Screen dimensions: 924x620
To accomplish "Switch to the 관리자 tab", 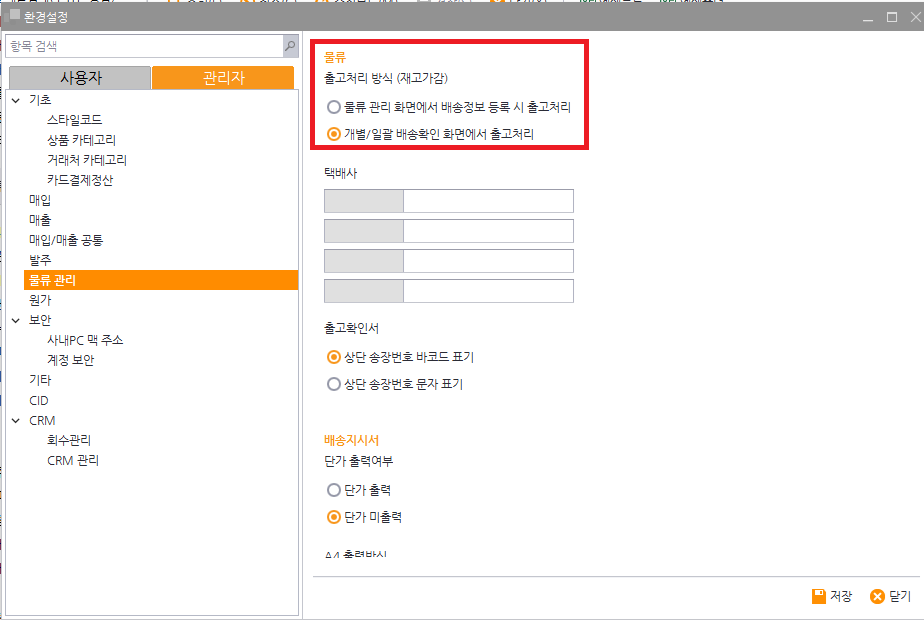I will click(x=223, y=78).
